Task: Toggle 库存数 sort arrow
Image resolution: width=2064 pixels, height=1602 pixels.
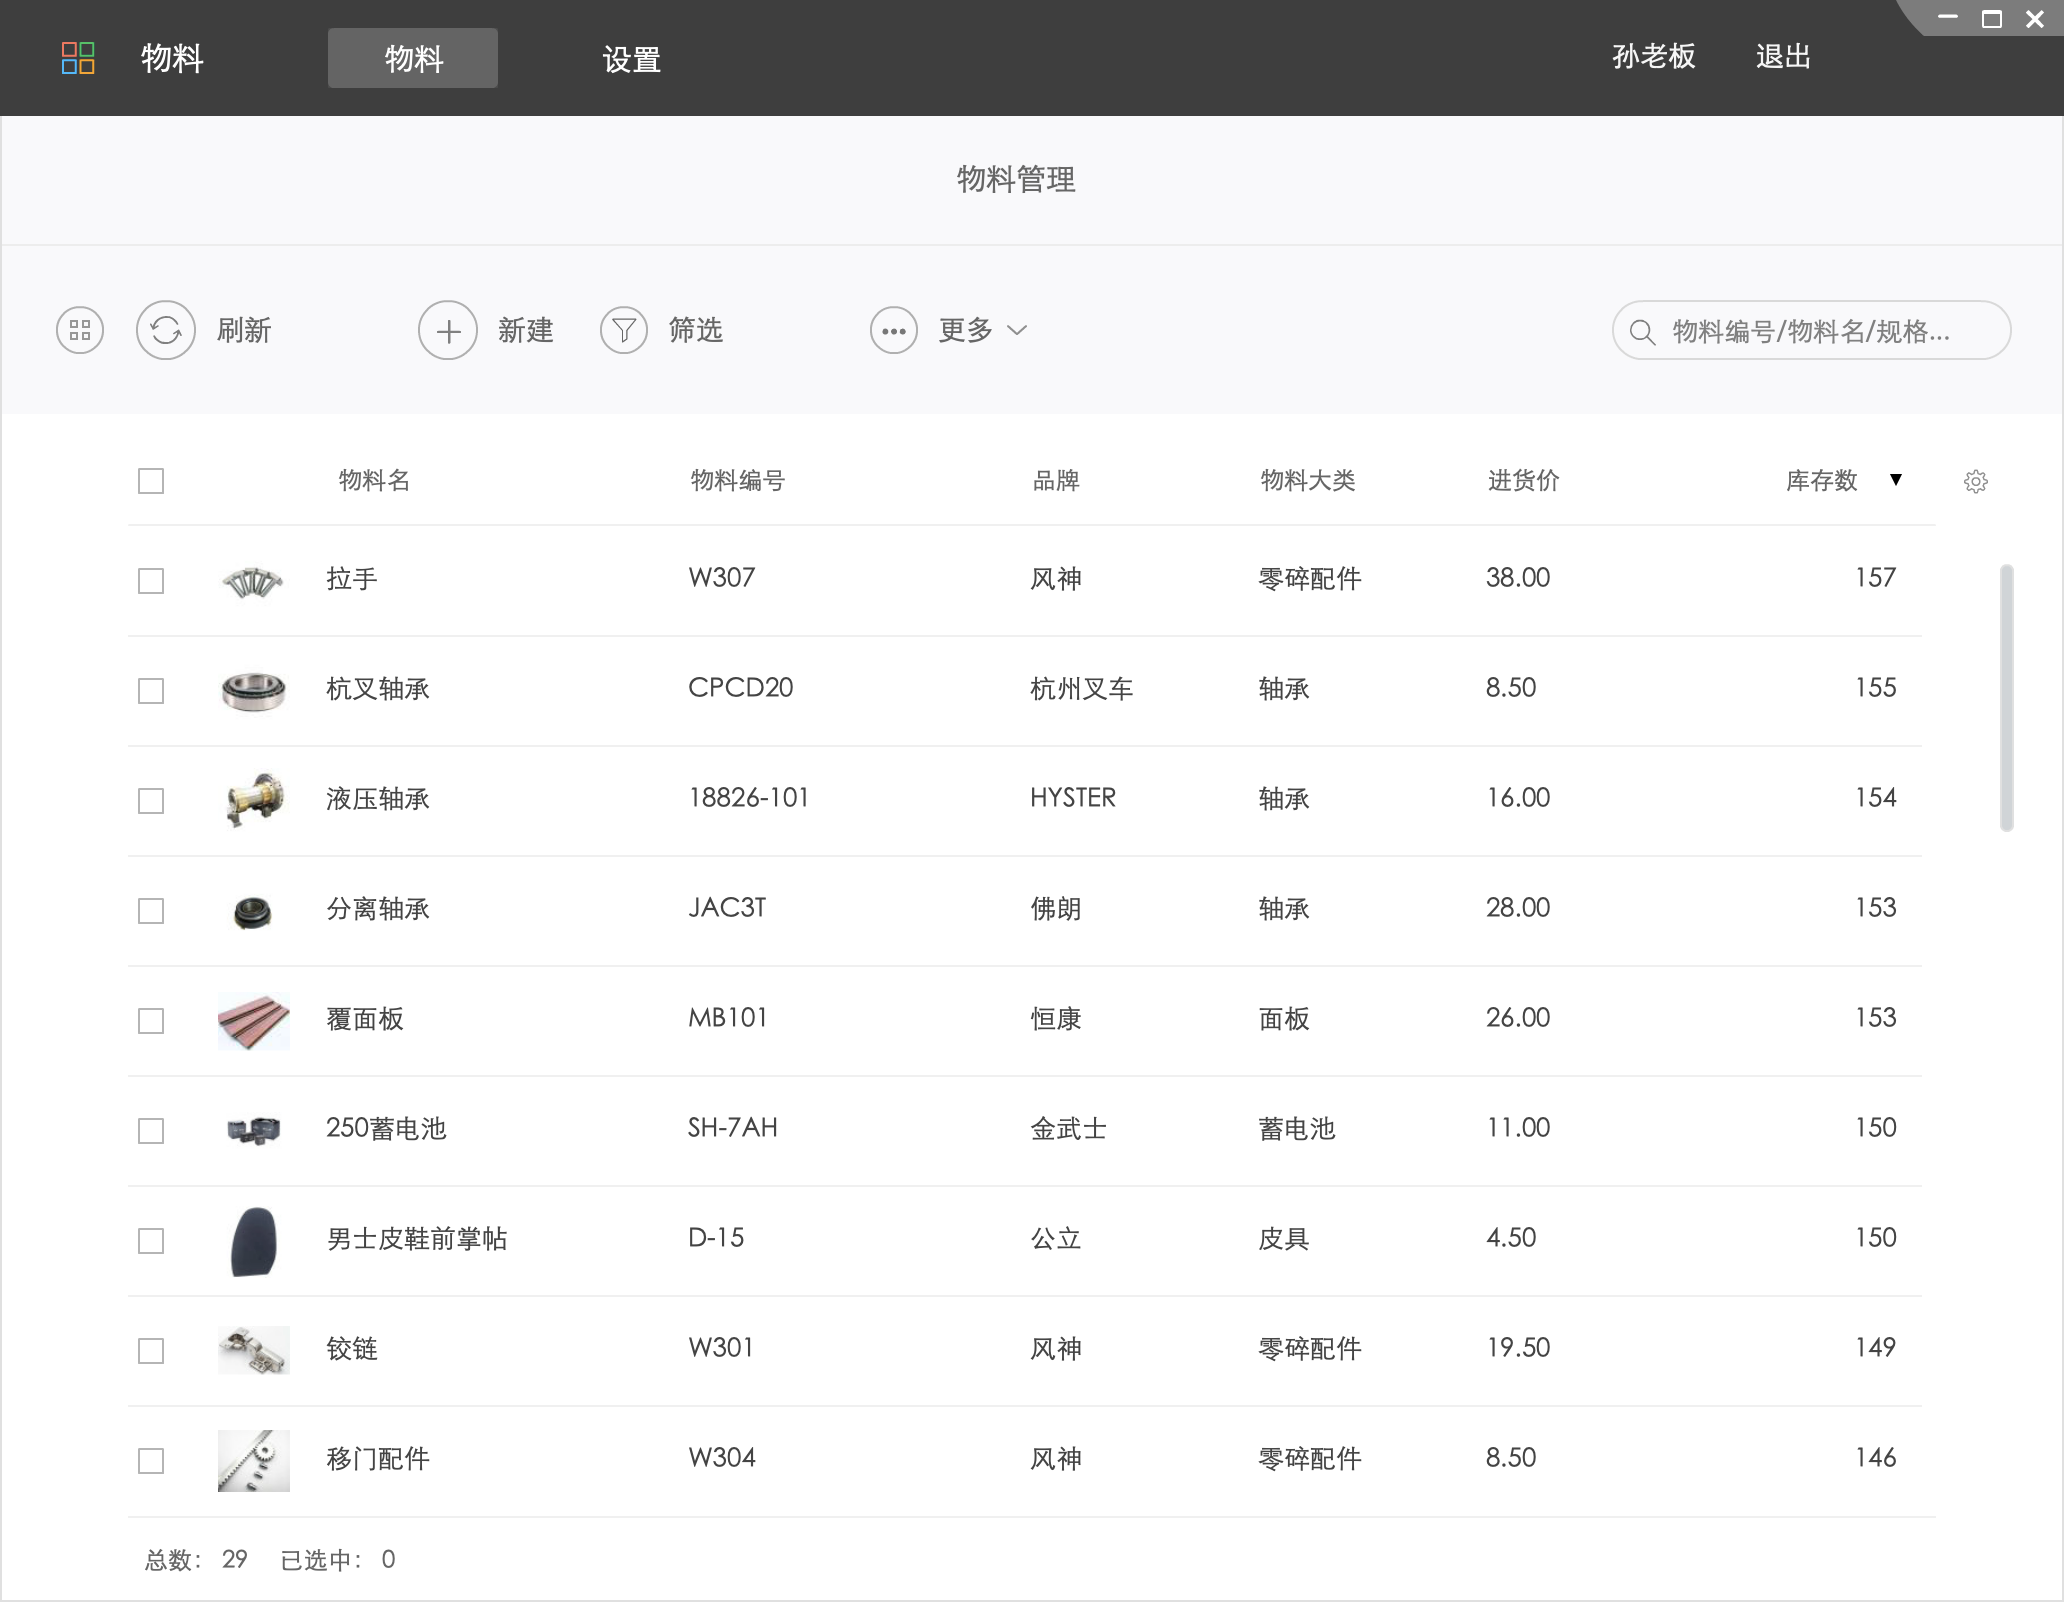Action: tap(1896, 480)
